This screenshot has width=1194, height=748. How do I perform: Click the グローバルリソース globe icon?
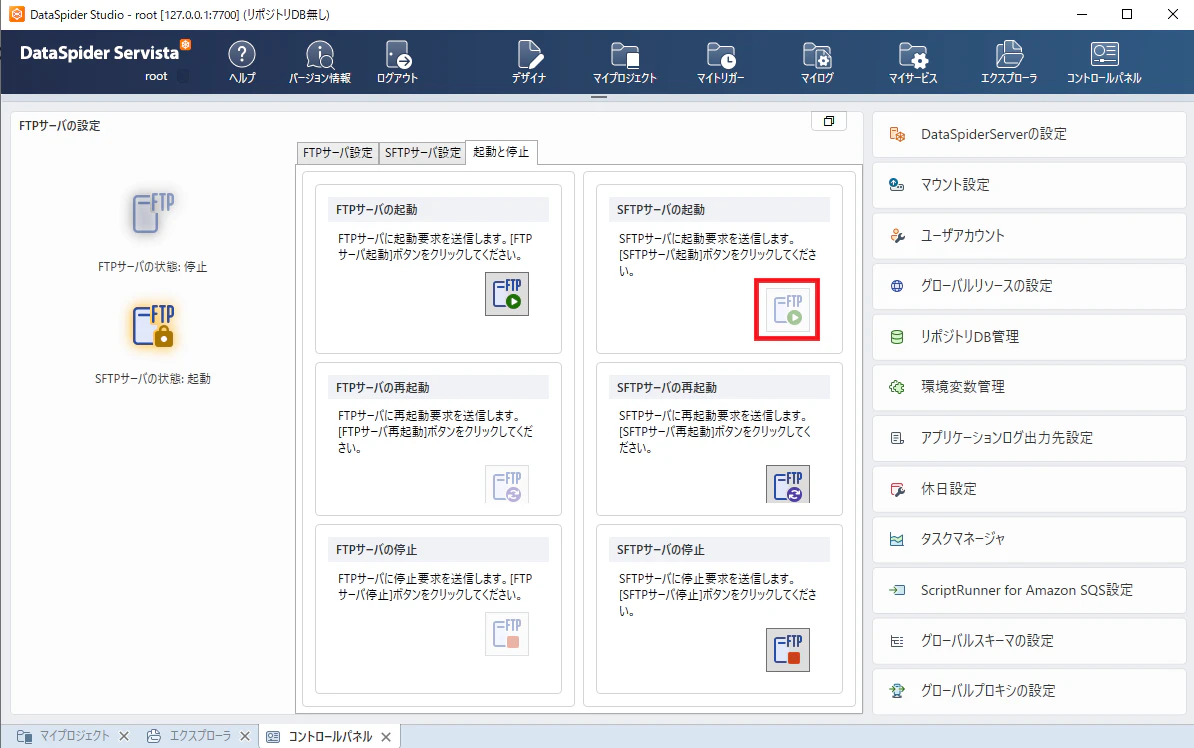click(897, 286)
